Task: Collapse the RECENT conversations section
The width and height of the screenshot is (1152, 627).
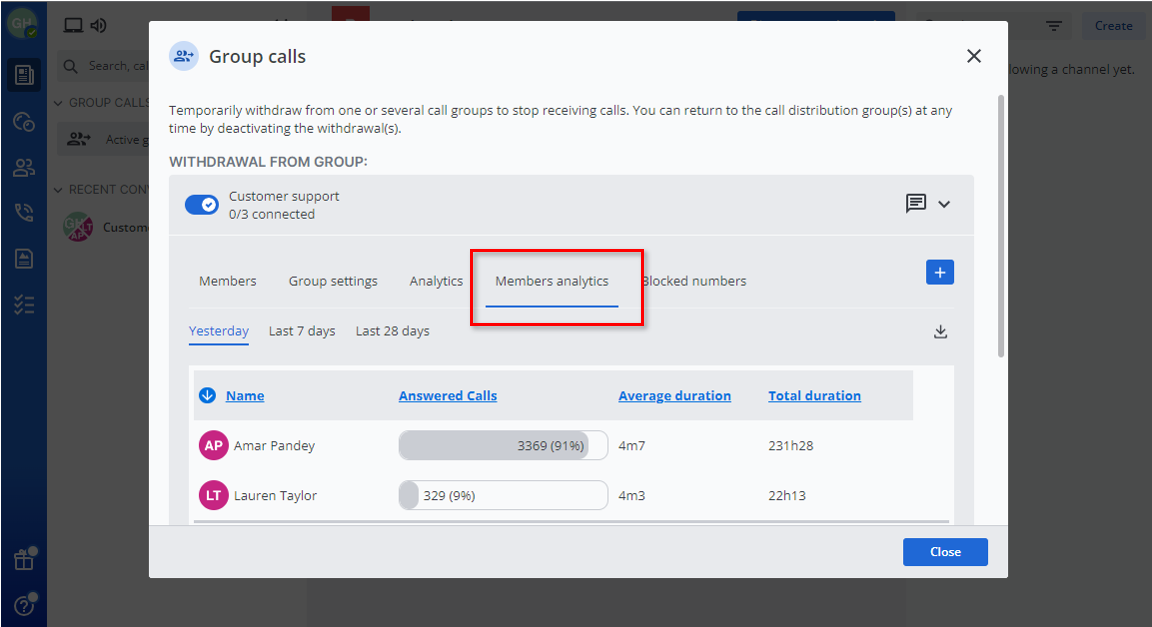Action: pyautogui.click(x=59, y=190)
